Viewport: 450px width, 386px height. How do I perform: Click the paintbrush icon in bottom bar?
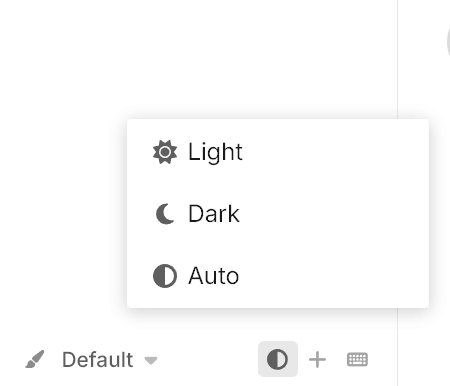click(35, 359)
